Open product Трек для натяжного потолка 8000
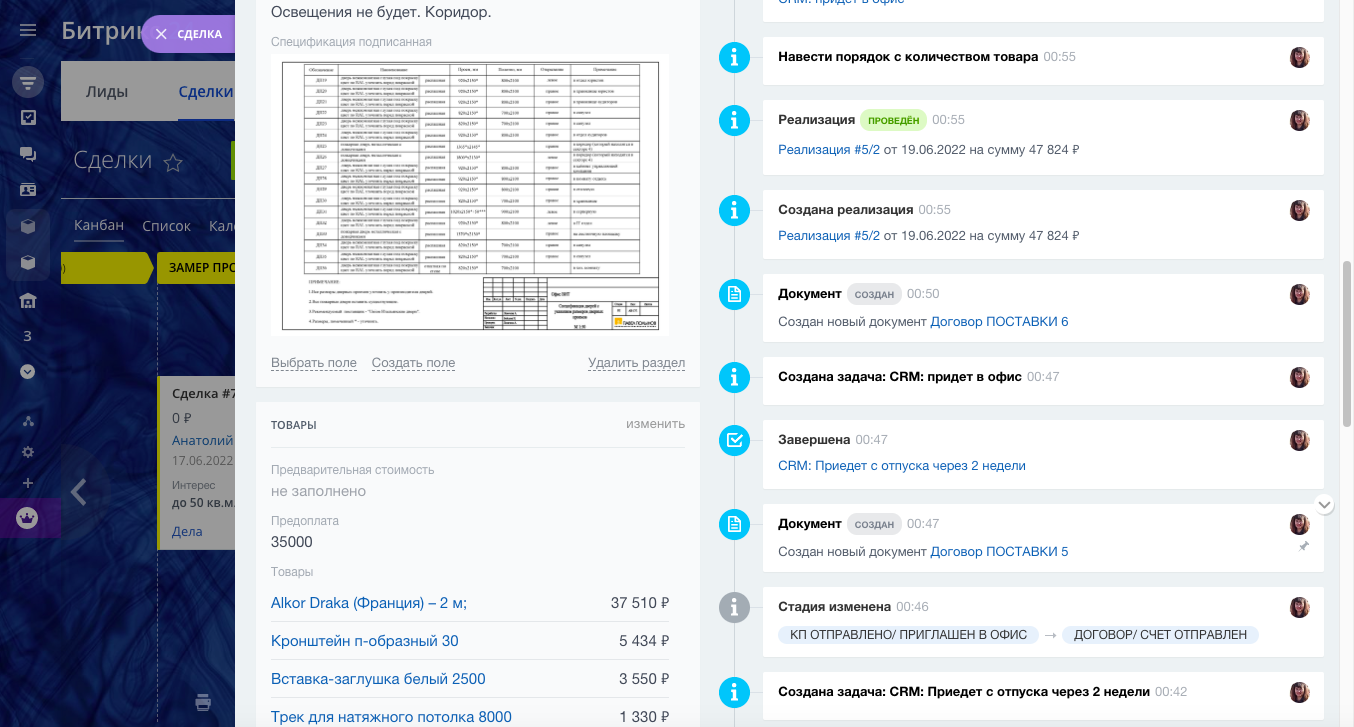The image size is (1354, 727). 391,717
